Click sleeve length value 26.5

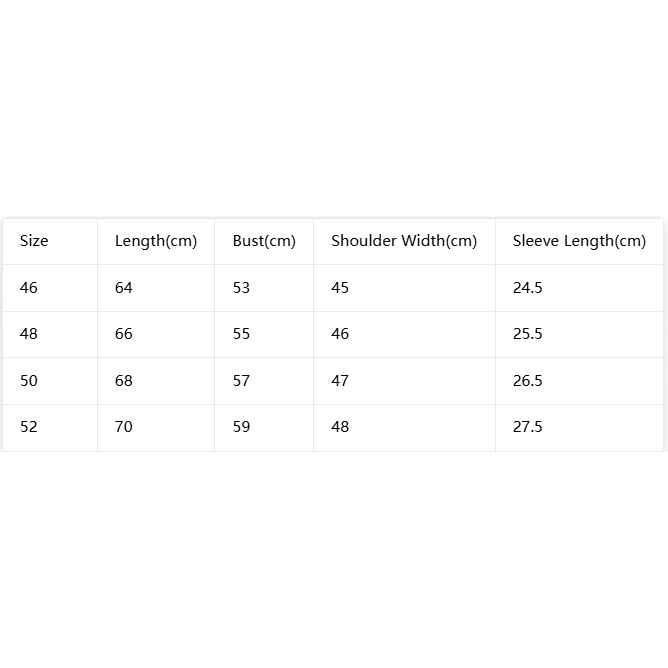(527, 380)
